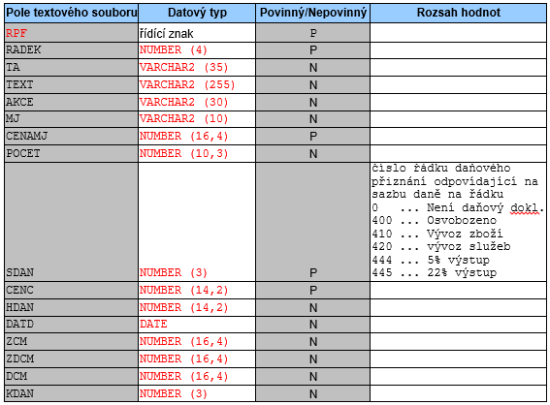Click the 'Pole textového souboru' column header
The image size is (550, 405).
pyautogui.click(x=72, y=13)
